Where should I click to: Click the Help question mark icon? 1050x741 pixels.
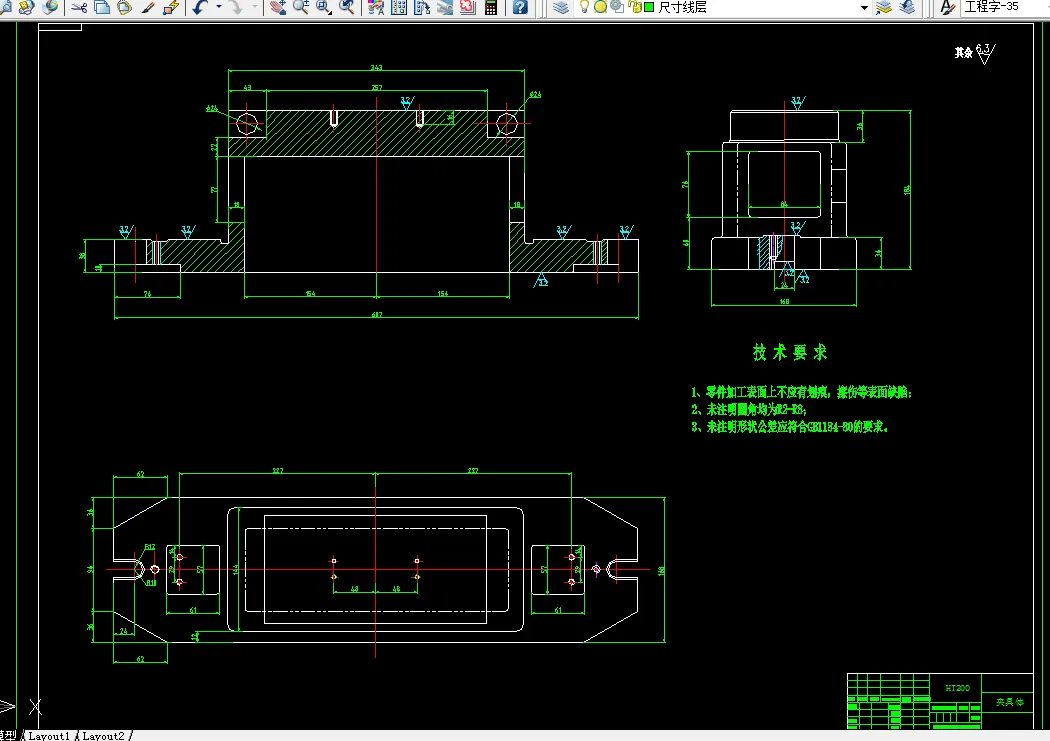point(520,7)
